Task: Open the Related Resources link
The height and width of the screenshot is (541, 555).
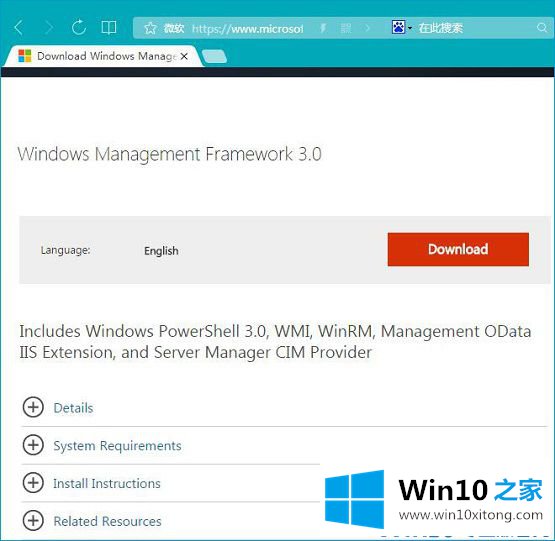Action: pos(107,521)
